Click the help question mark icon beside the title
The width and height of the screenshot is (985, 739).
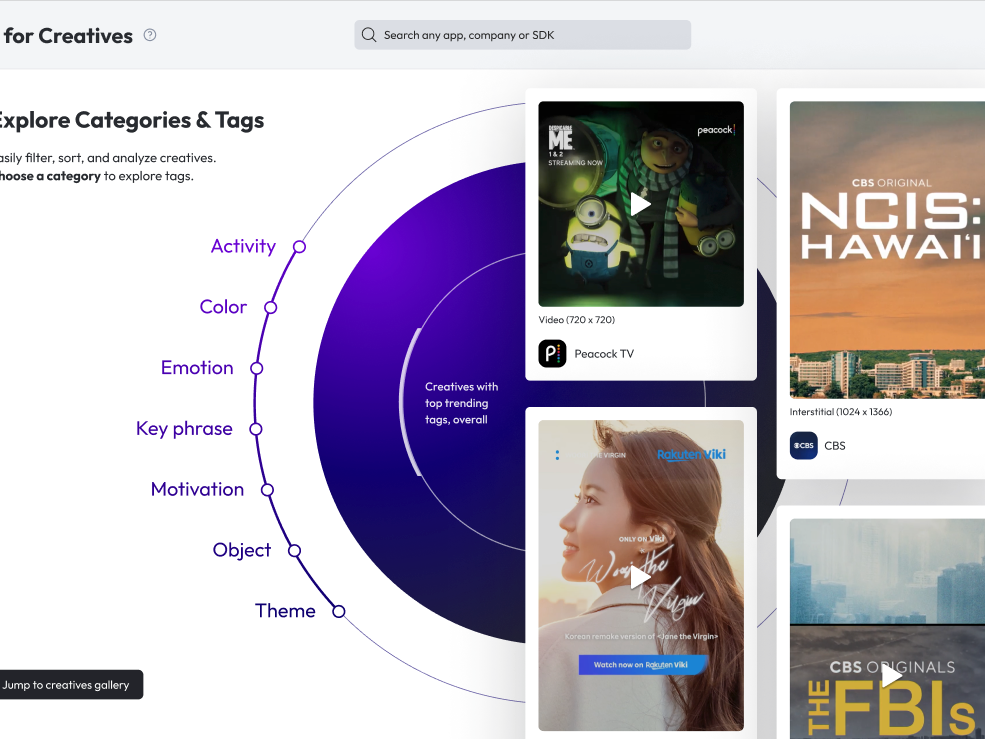point(150,35)
